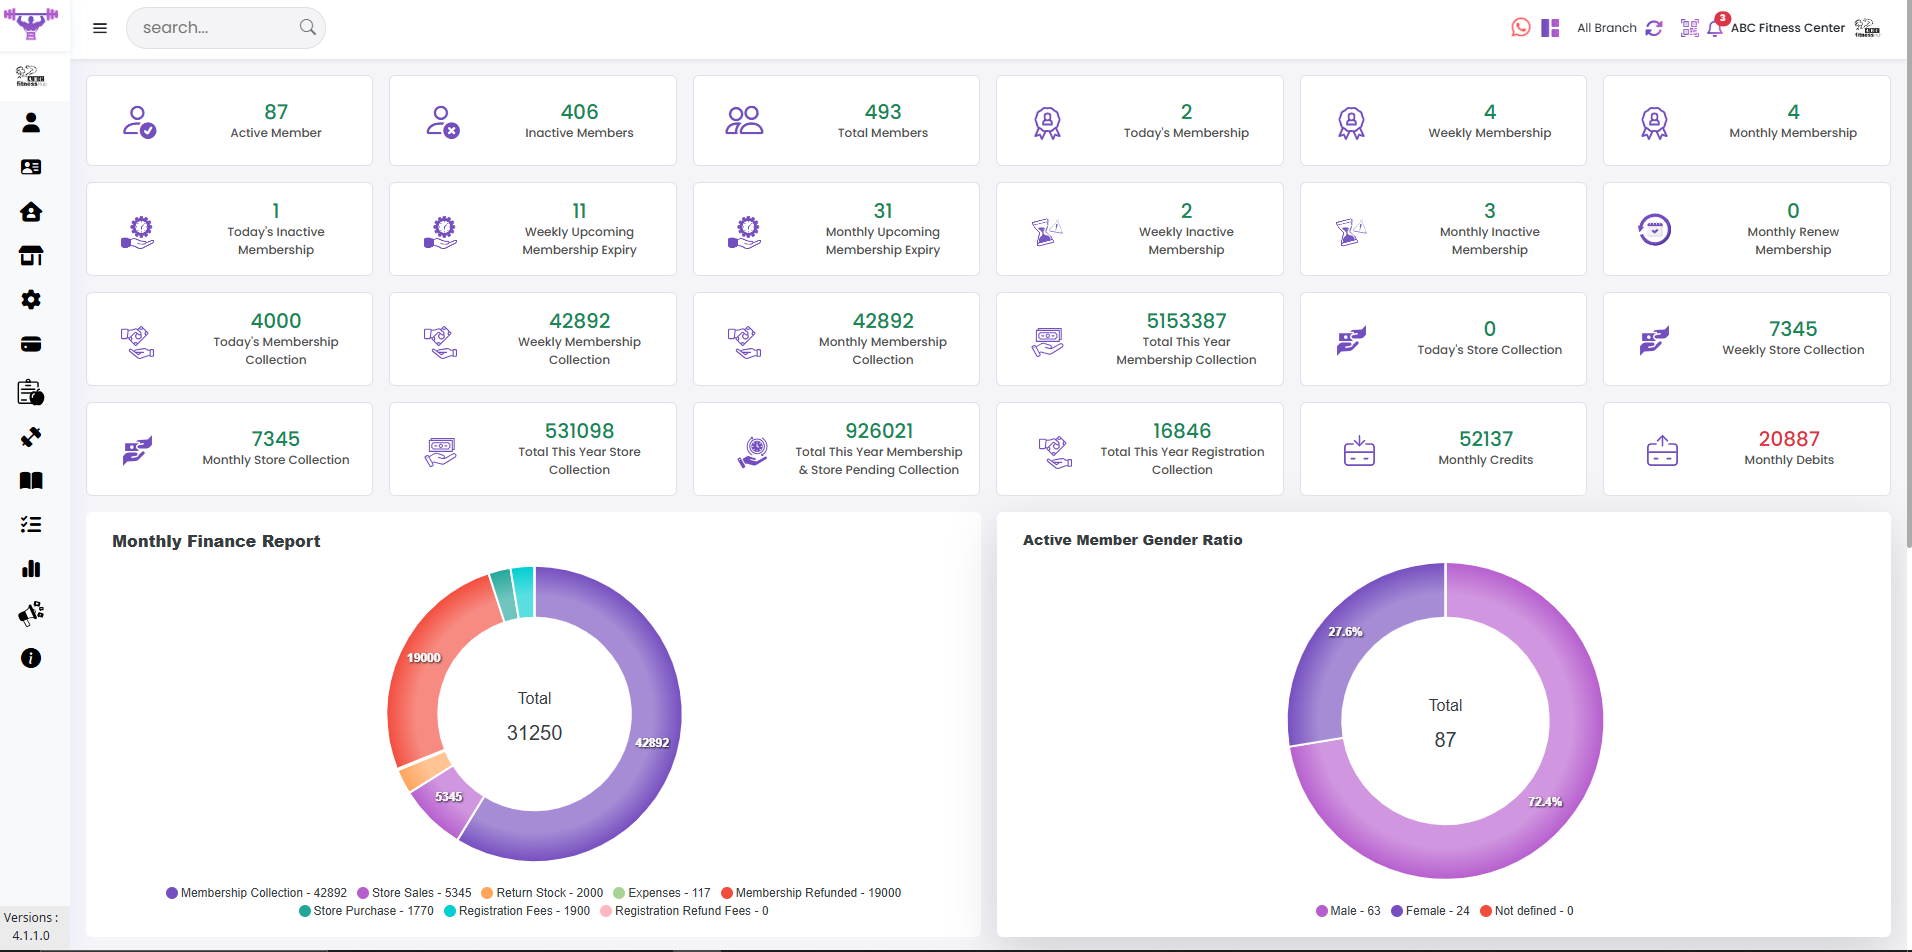Open the dumbbell icon in the sidebar
This screenshot has width=1912, height=952.
click(31, 437)
